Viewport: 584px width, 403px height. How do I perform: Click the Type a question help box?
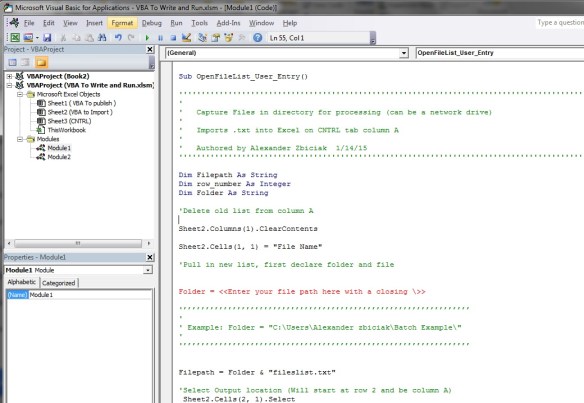point(560,23)
